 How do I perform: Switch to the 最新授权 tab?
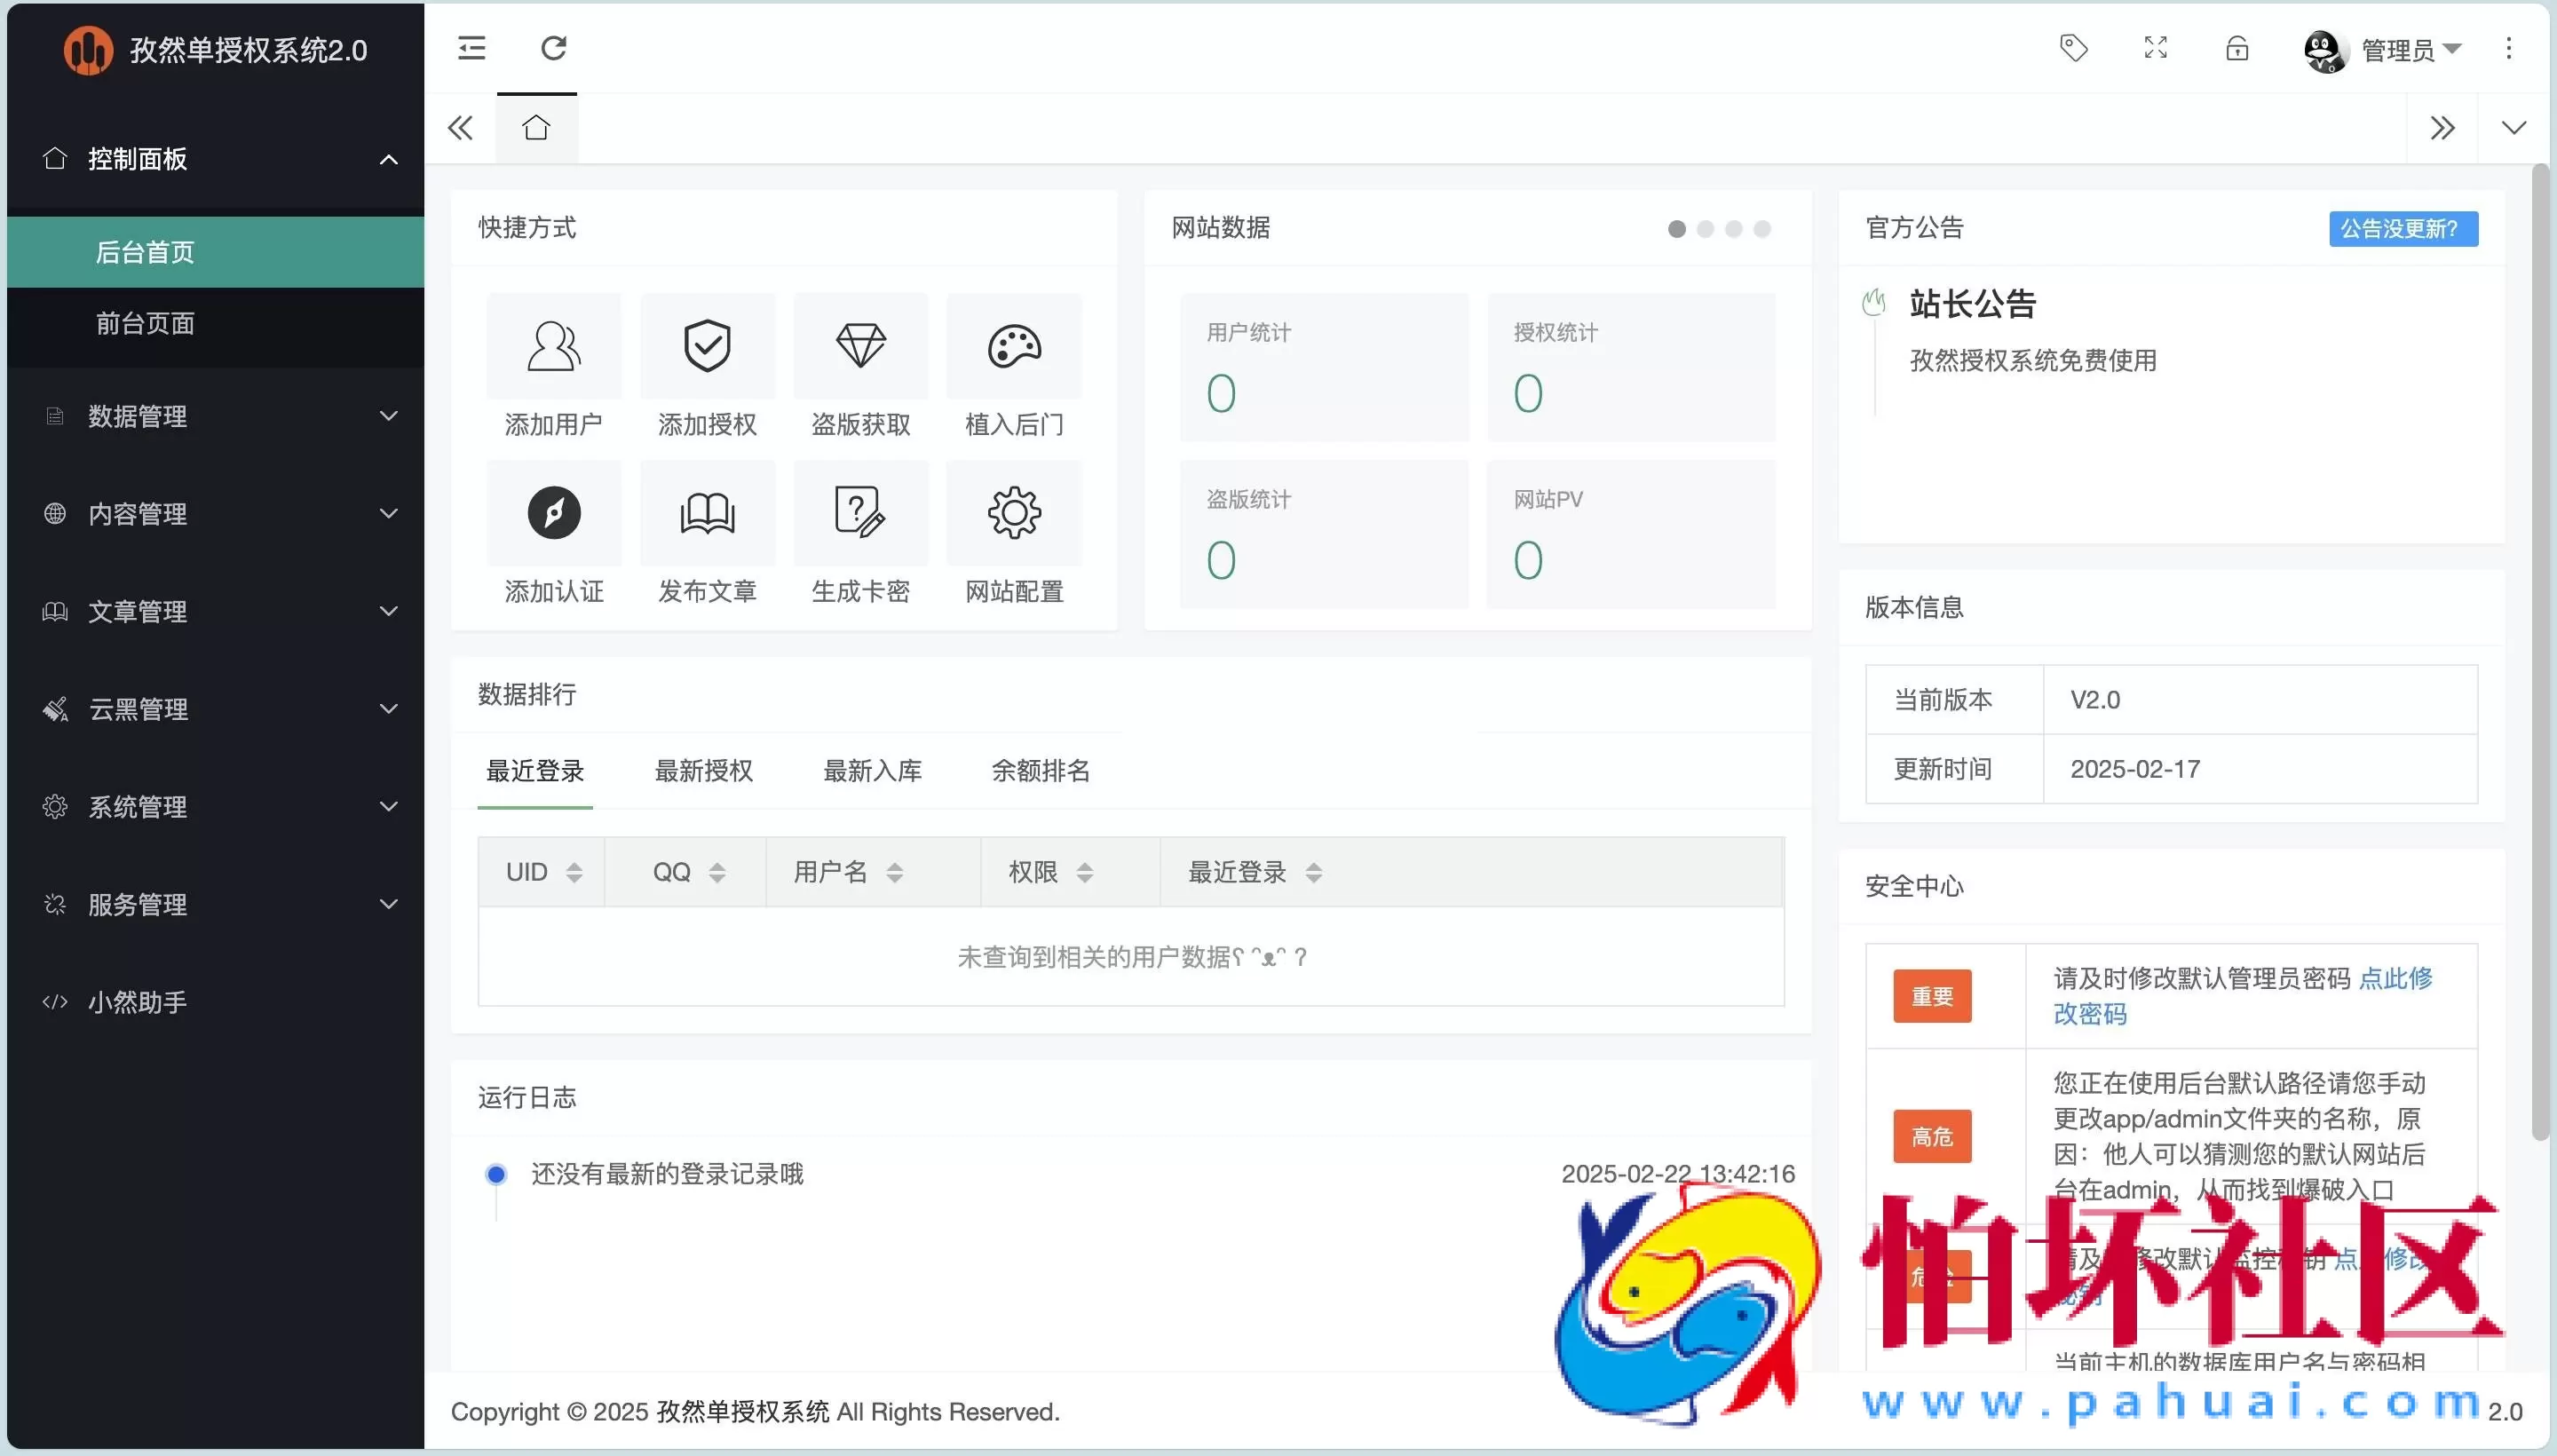704,771
